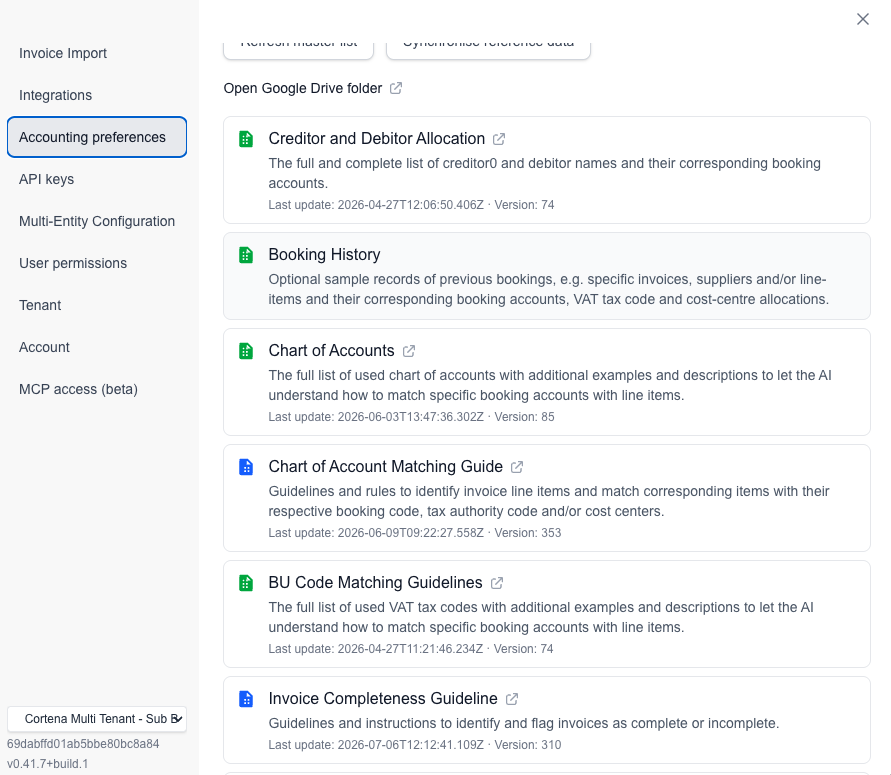Click the text 'Last update: 2026-06-09T09:22:27.558Z · Version: 353'
The width and height of the screenshot is (891, 775).
coord(414,532)
